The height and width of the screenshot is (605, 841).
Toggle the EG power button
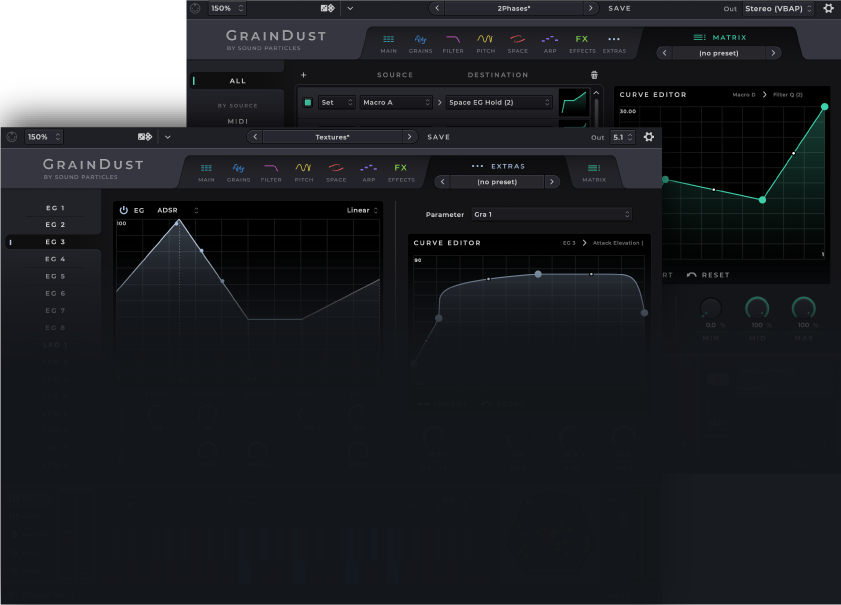point(124,210)
